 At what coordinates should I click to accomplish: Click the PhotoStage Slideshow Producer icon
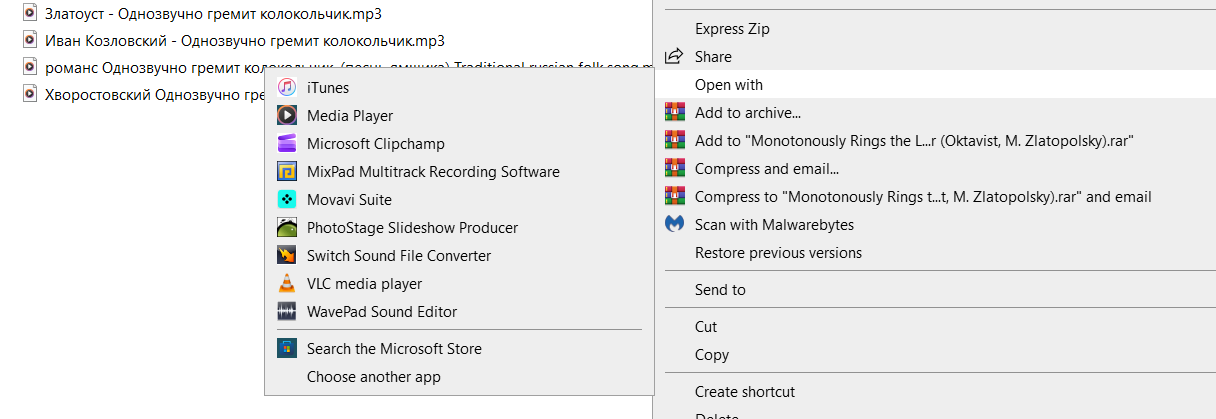tap(287, 228)
